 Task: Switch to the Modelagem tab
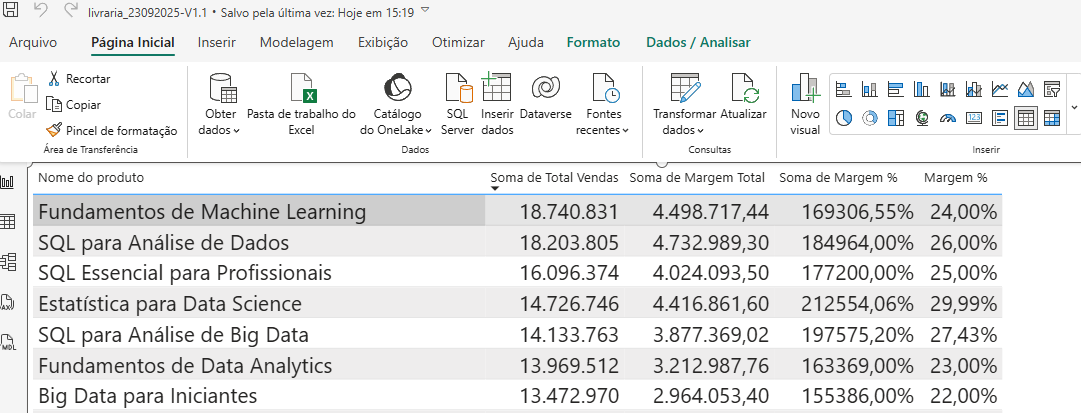point(296,42)
